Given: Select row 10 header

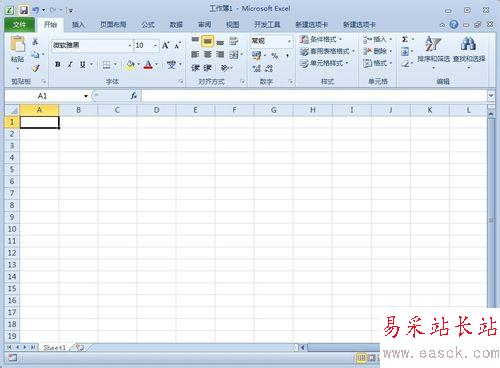Looking at the screenshot, I should 12,229.
